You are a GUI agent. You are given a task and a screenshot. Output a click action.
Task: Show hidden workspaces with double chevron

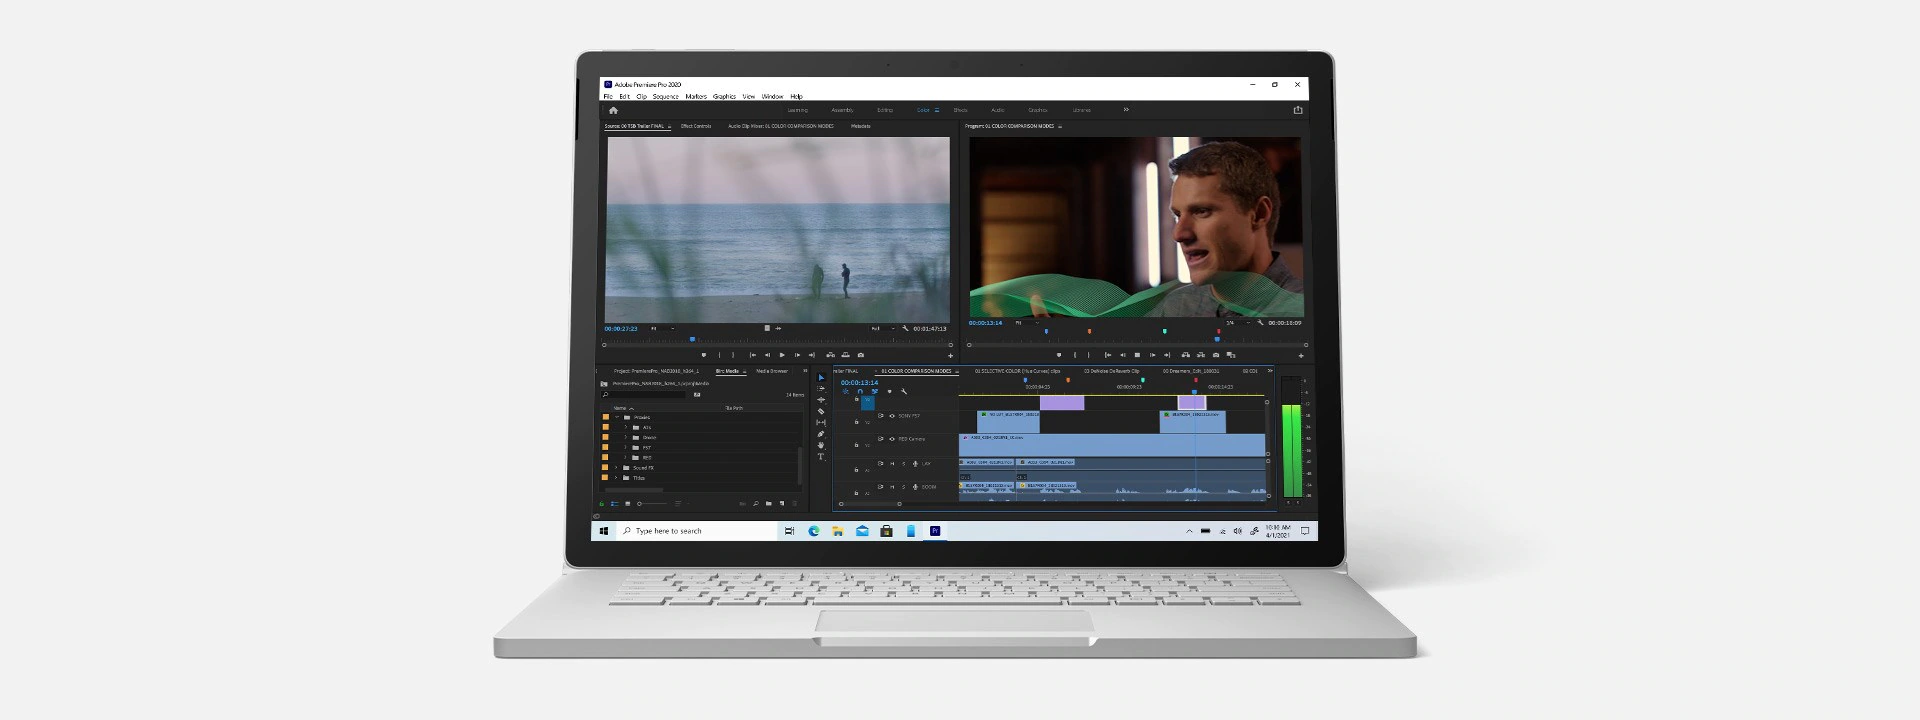click(x=1126, y=110)
